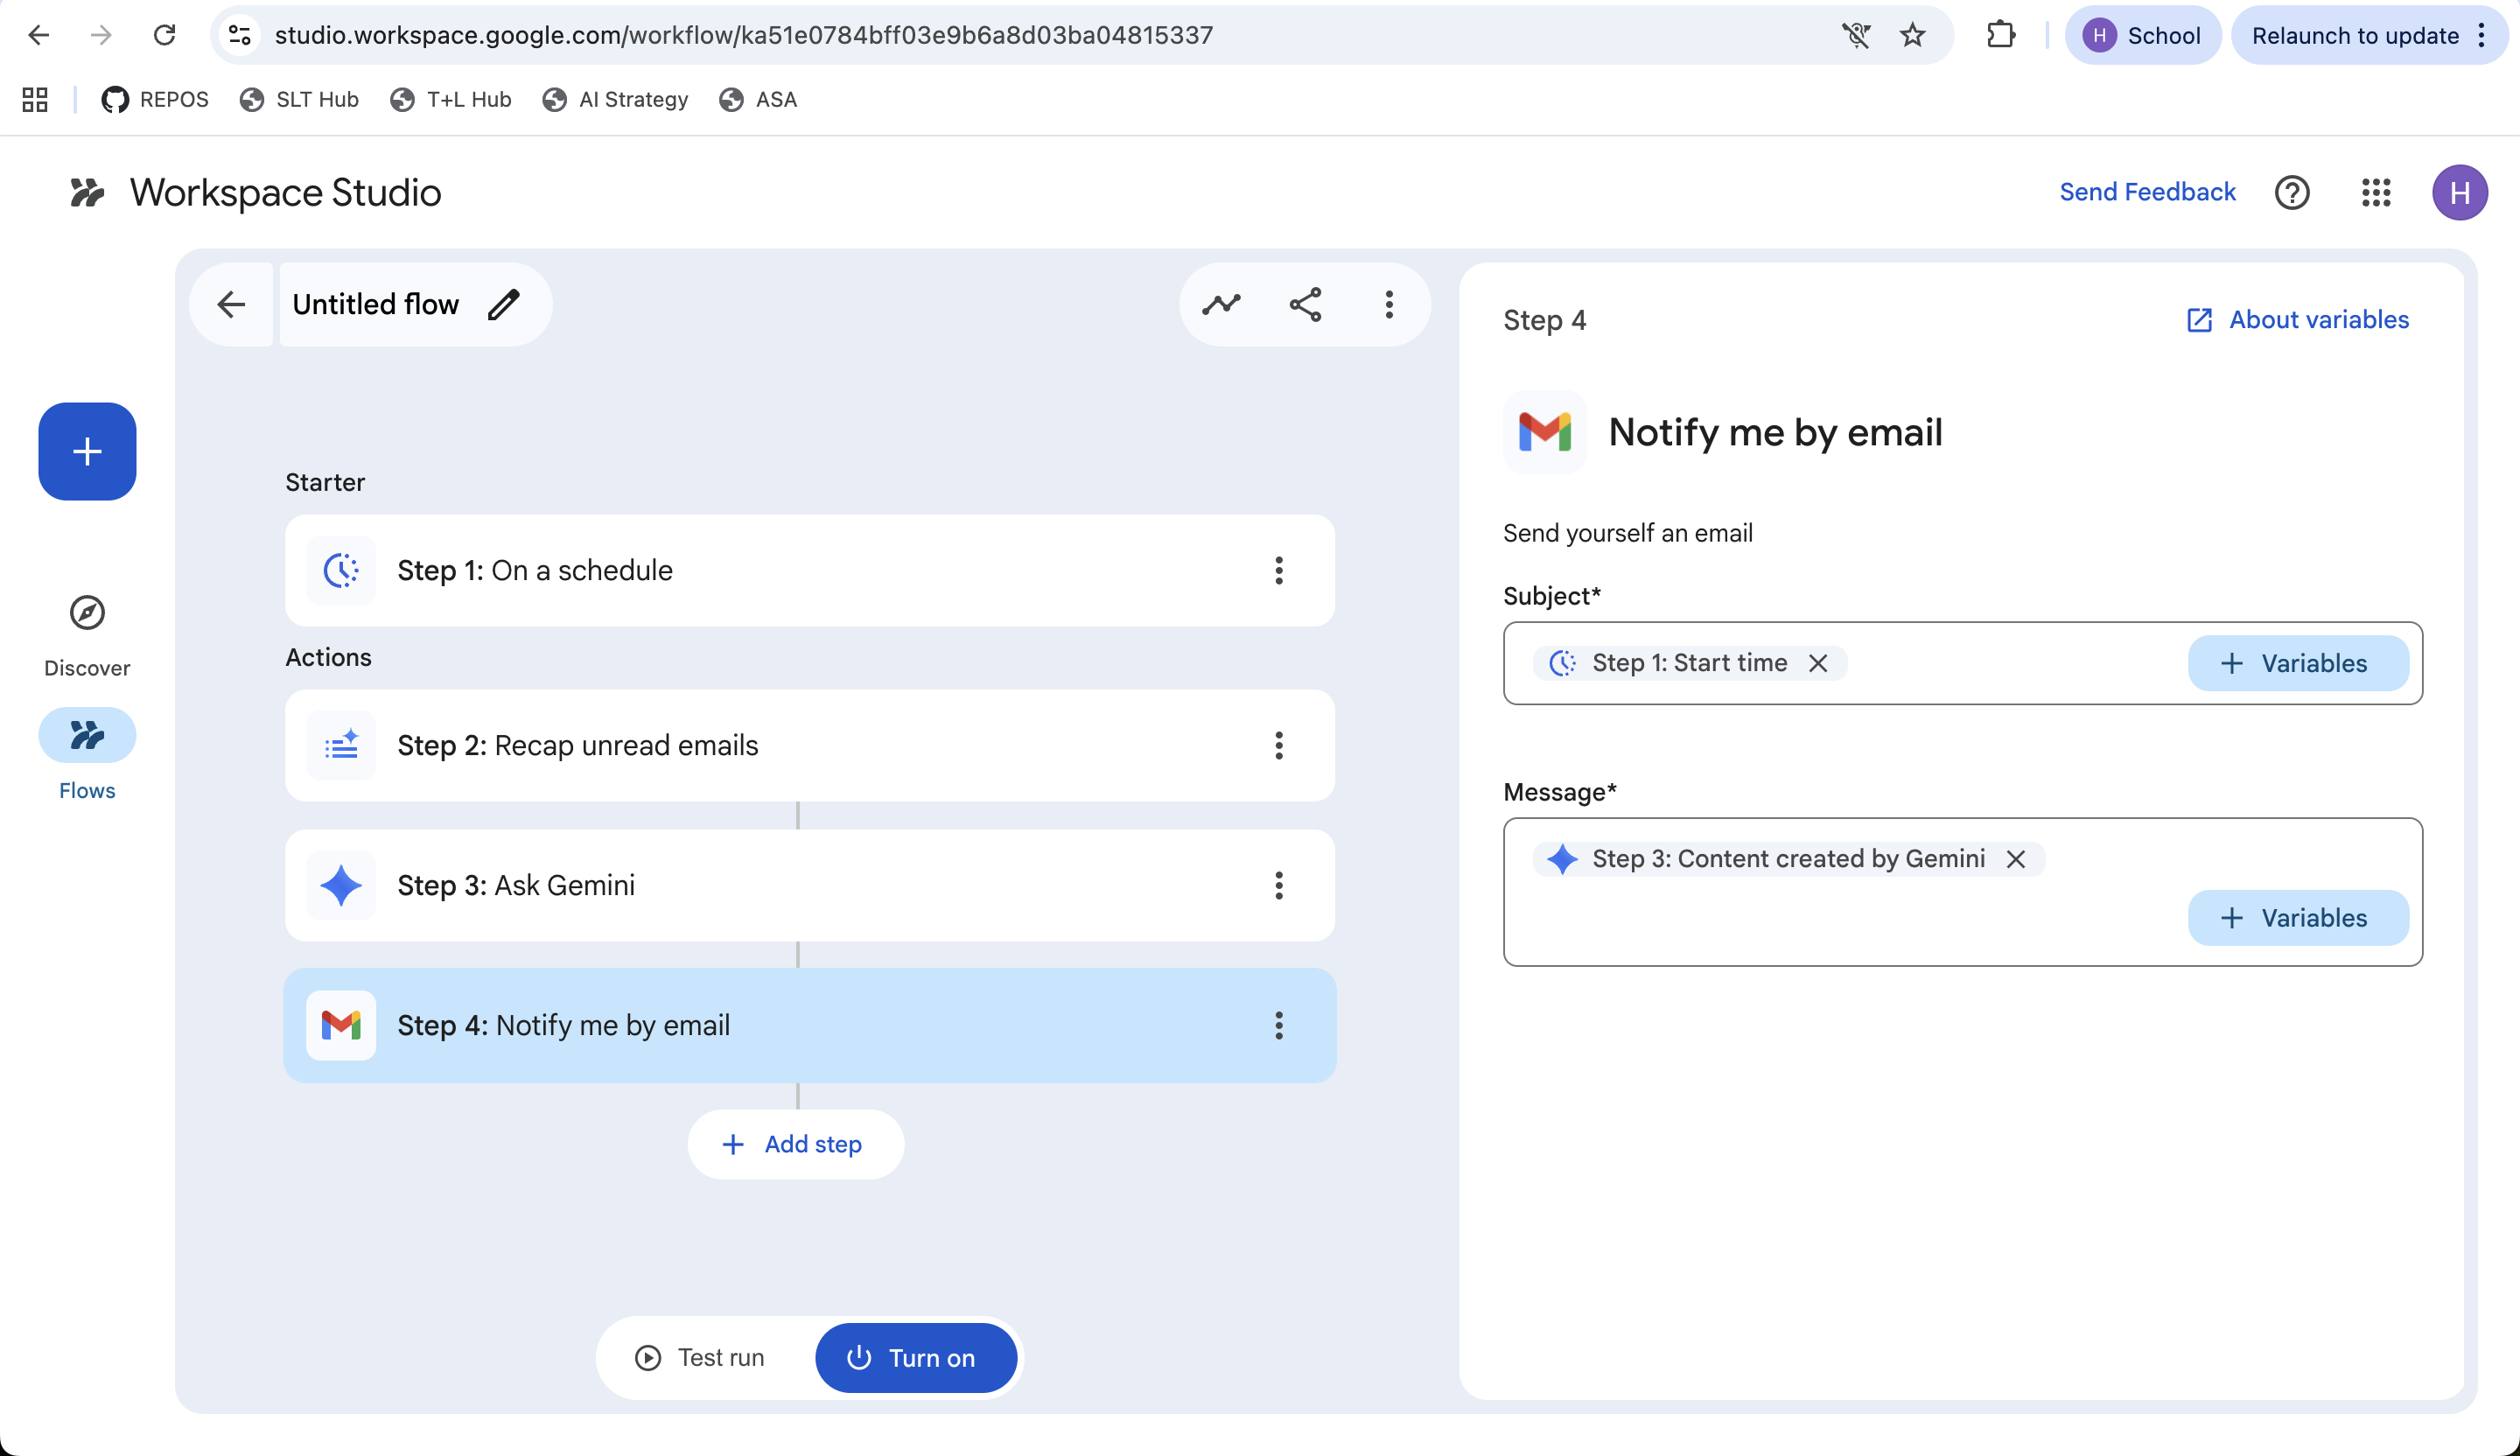Open the SLT Hub bookmark

coord(299,100)
